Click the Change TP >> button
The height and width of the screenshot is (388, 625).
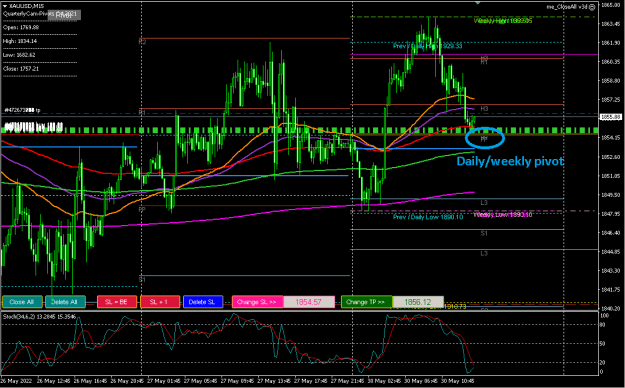coord(367,302)
